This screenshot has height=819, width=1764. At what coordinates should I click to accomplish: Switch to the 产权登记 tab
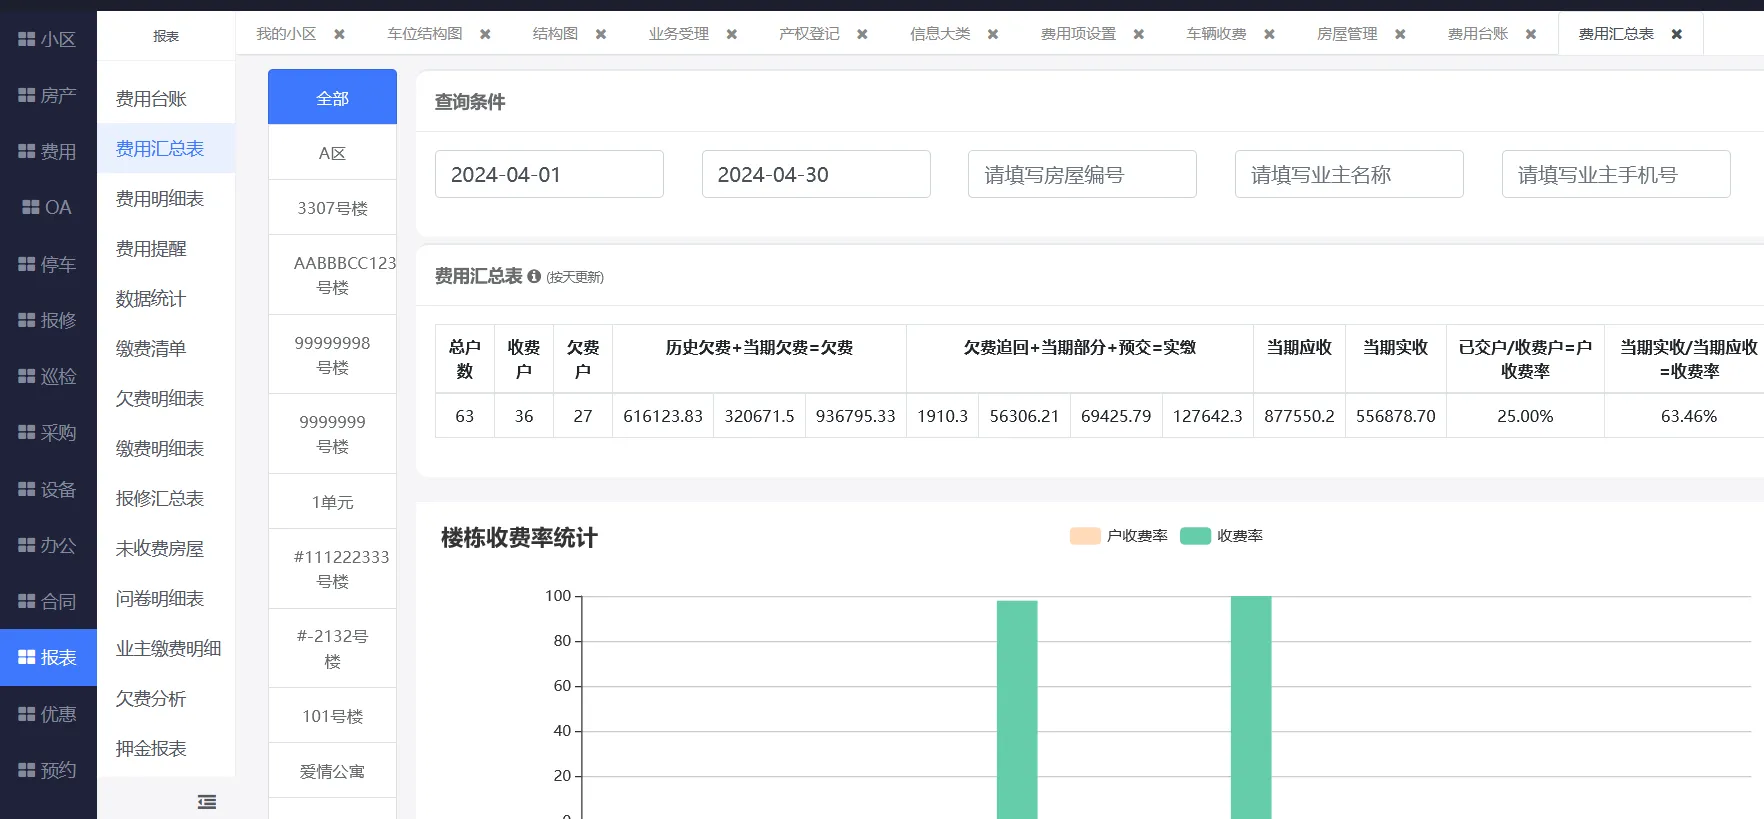click(809, 34)
